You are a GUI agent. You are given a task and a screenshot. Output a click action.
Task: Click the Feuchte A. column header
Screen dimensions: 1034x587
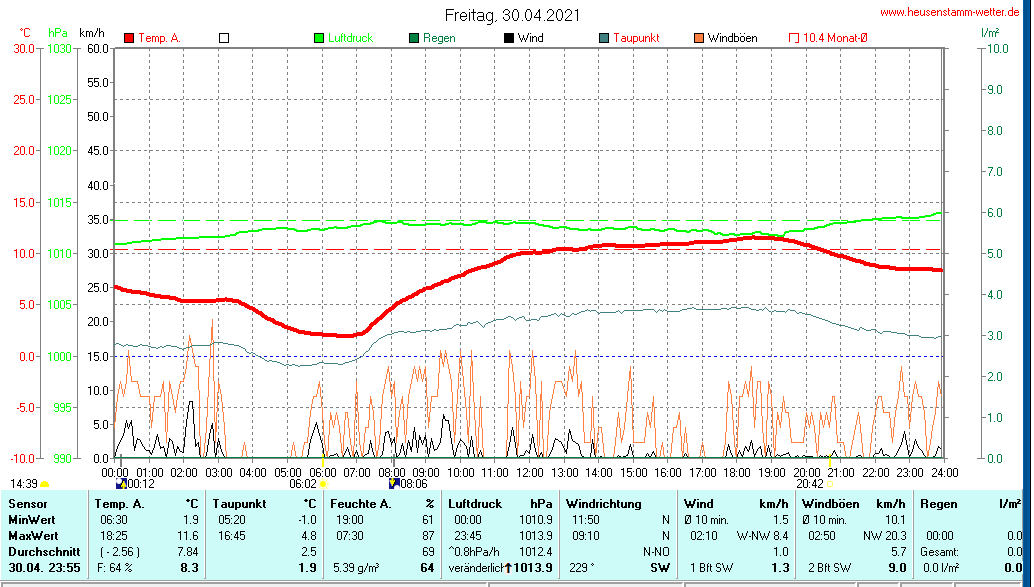tap(361, 504)
